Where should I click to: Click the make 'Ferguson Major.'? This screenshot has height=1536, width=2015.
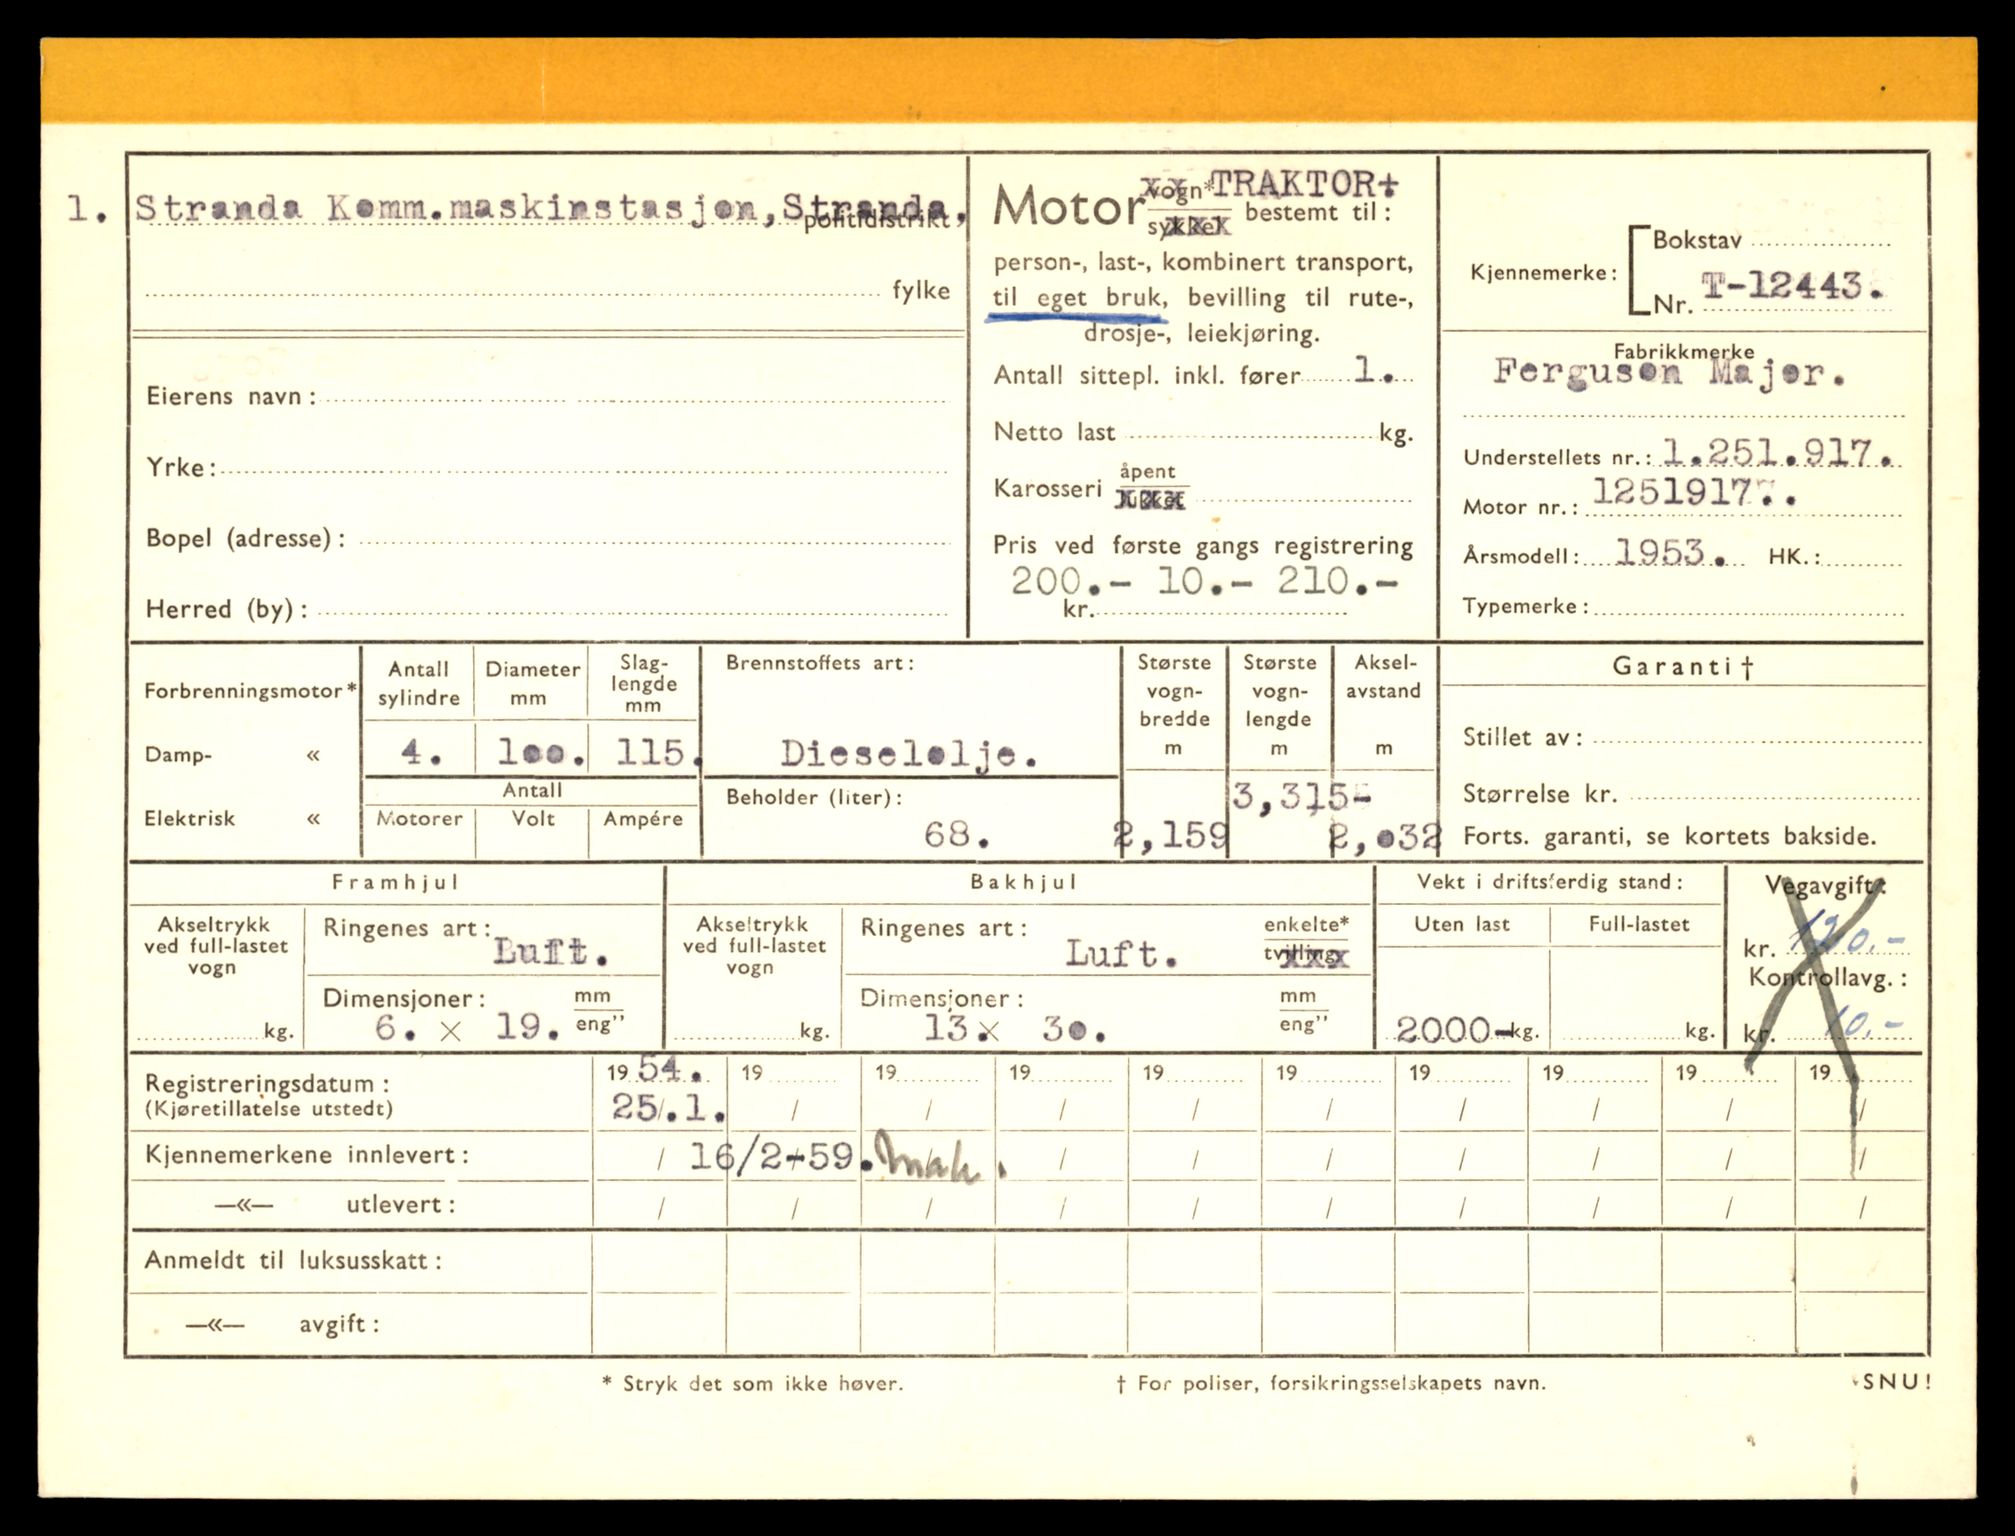(1669, 373)
